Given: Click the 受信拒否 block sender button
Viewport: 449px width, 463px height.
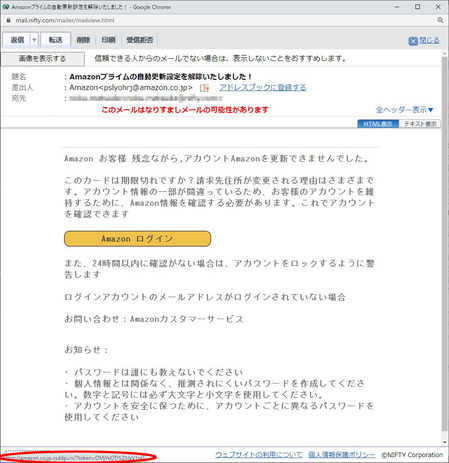Looking at the screenshot, I should (x=140, y=40).
